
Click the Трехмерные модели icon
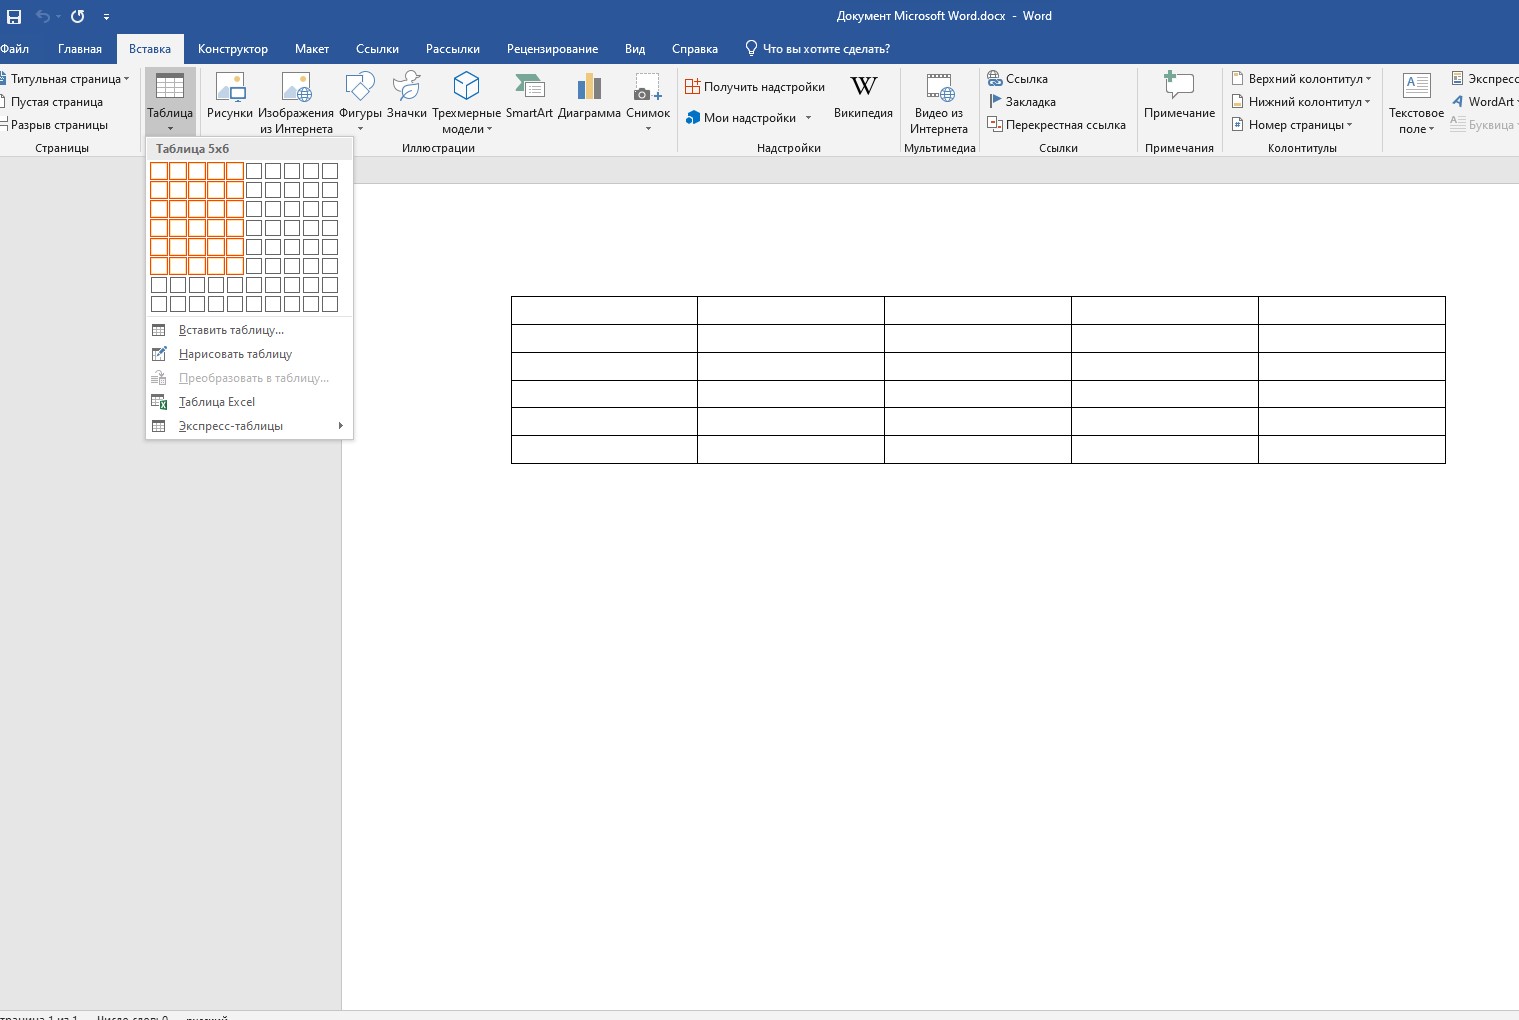466,86
